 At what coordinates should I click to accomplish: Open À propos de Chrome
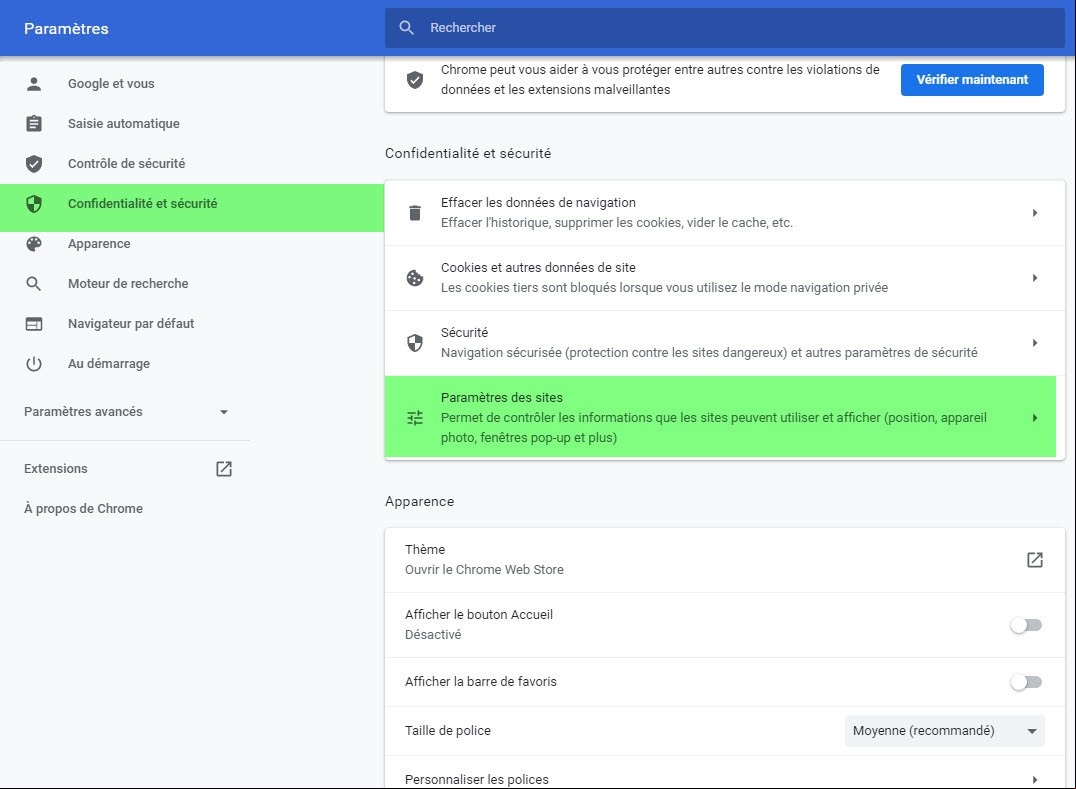pyautogui.click(x=84, y=508)
